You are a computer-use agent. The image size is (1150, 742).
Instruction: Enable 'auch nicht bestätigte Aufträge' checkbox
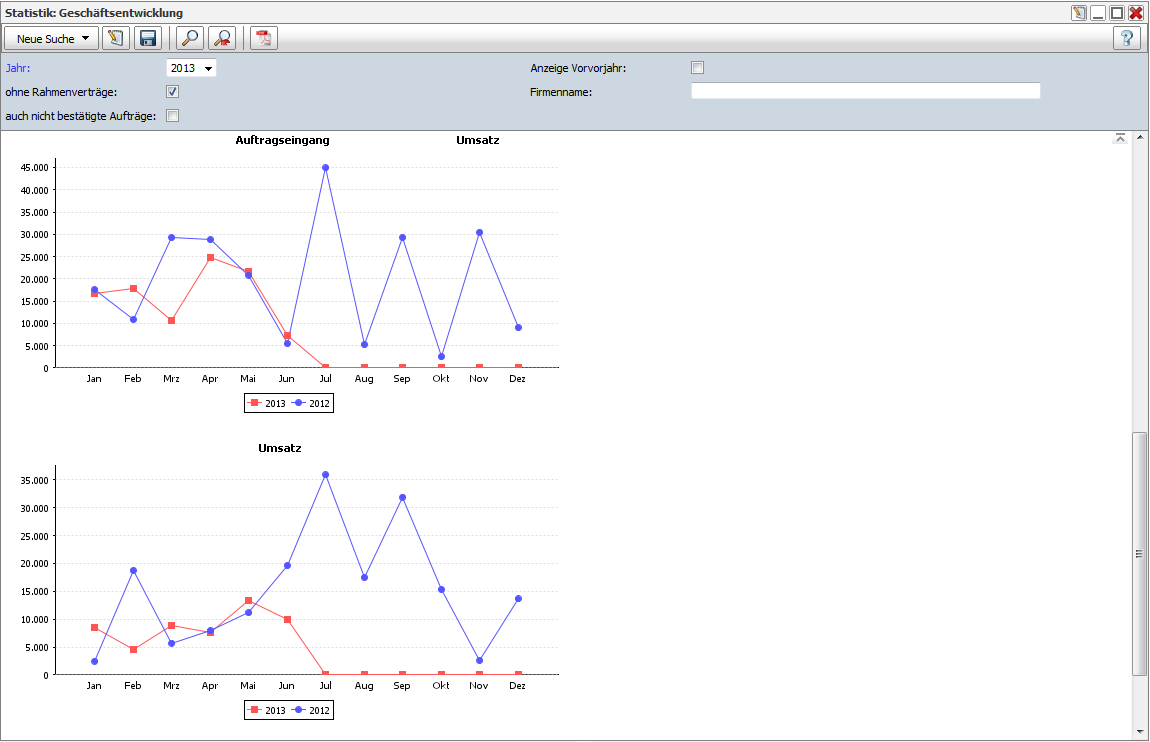pos(172,116)
